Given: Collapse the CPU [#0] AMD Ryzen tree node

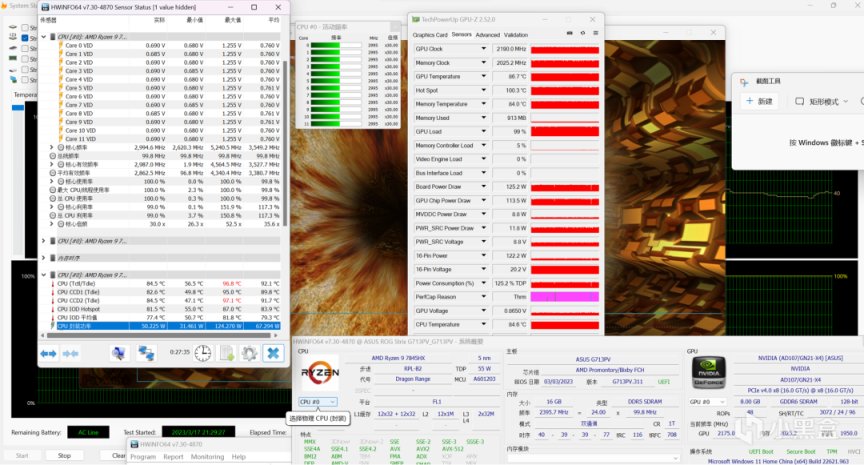Looking at the screenshot, I should click(44, 37).
